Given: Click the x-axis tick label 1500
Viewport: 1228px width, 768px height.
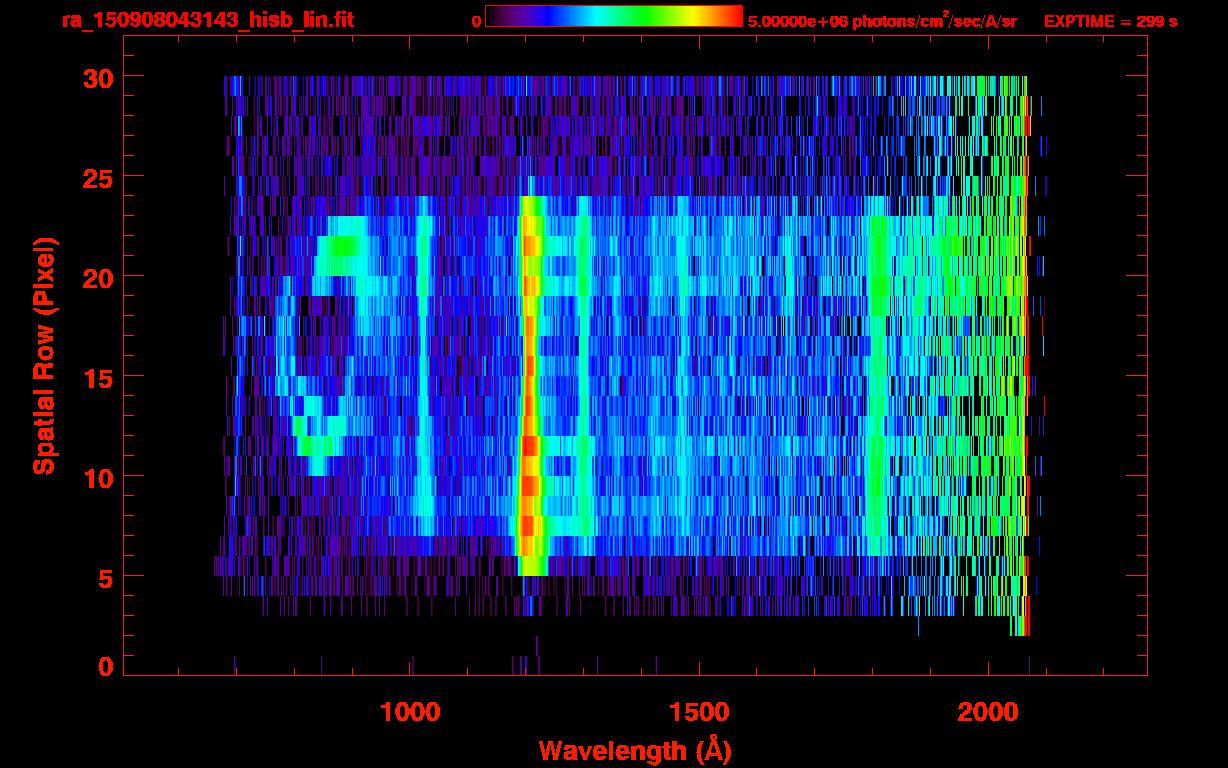Looking at the screenshot, I should coord(699,712).
